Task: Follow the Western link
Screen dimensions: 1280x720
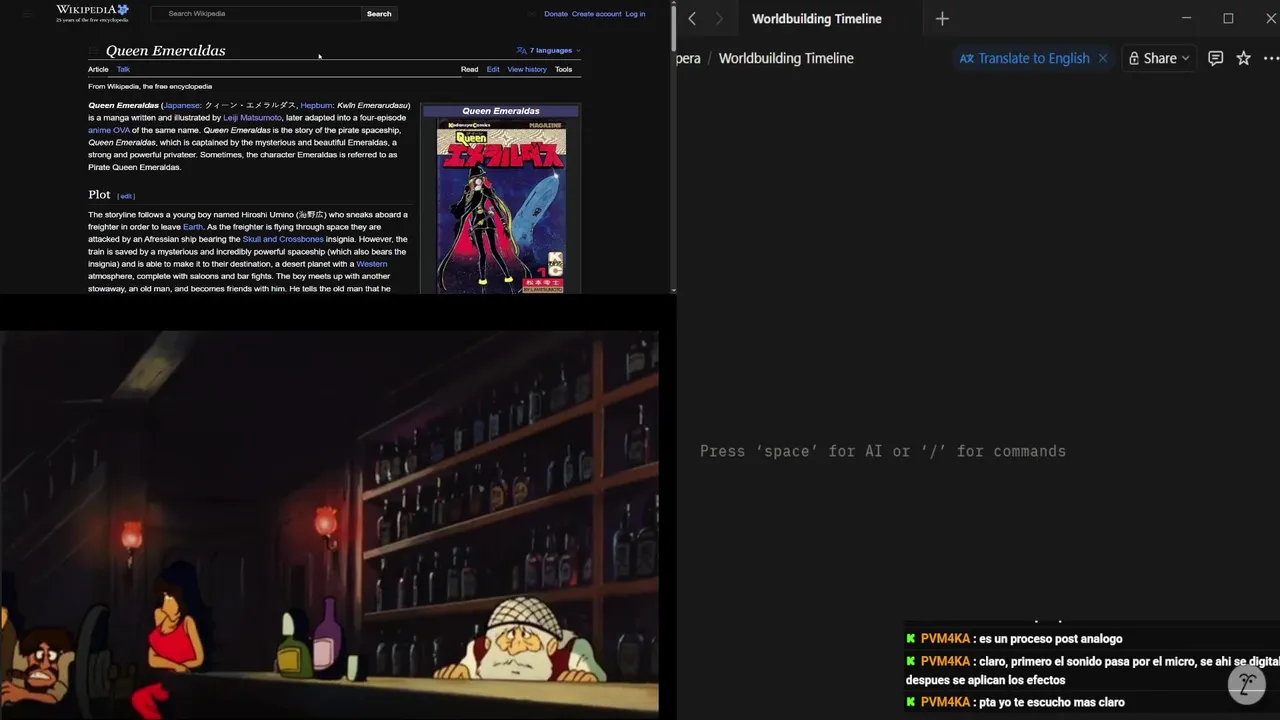Action: pos(372,264)
